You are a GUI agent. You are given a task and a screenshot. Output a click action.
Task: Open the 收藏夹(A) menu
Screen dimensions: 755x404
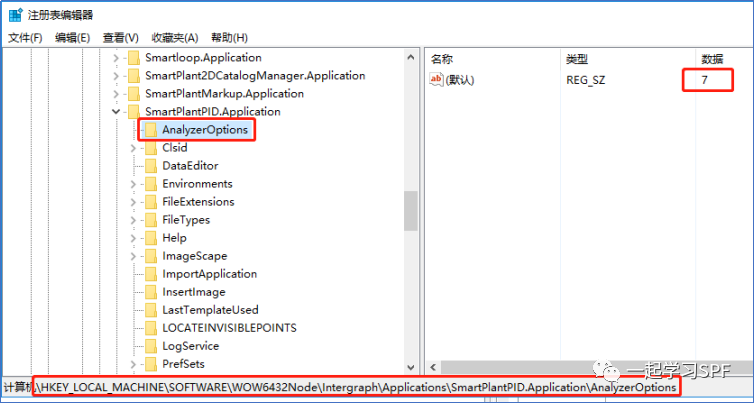point(175,38)
